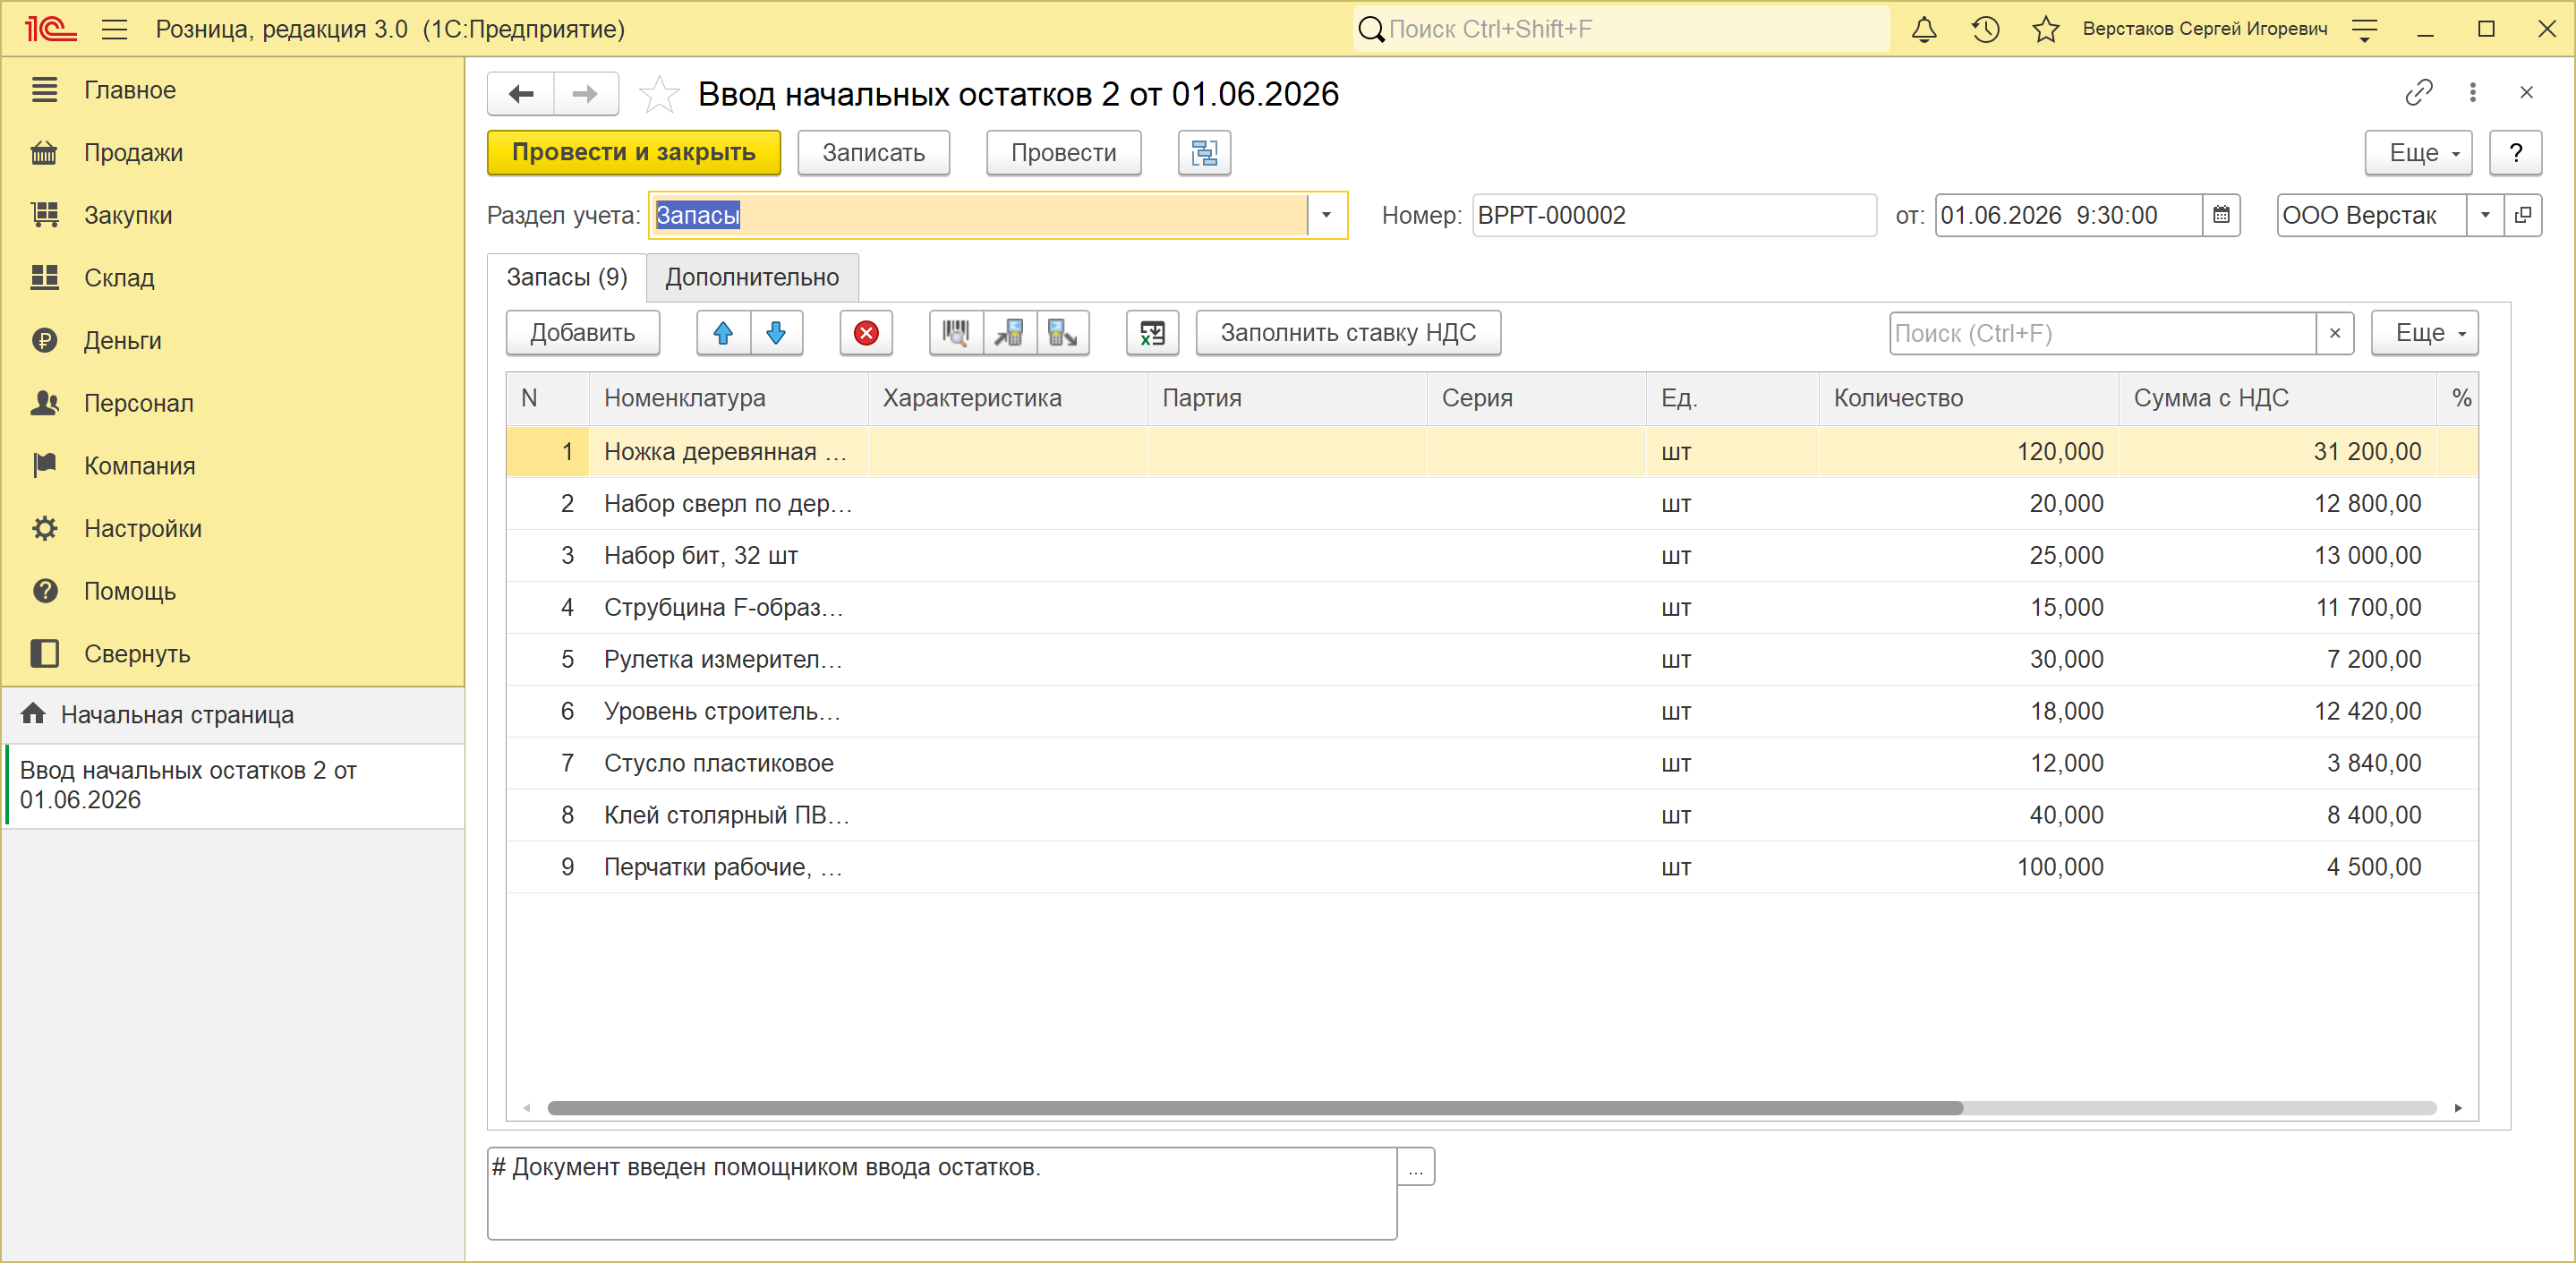This screenshot has width=2576, height=1263.
Task: Click the Добавить button
Action: click(583, 333)
